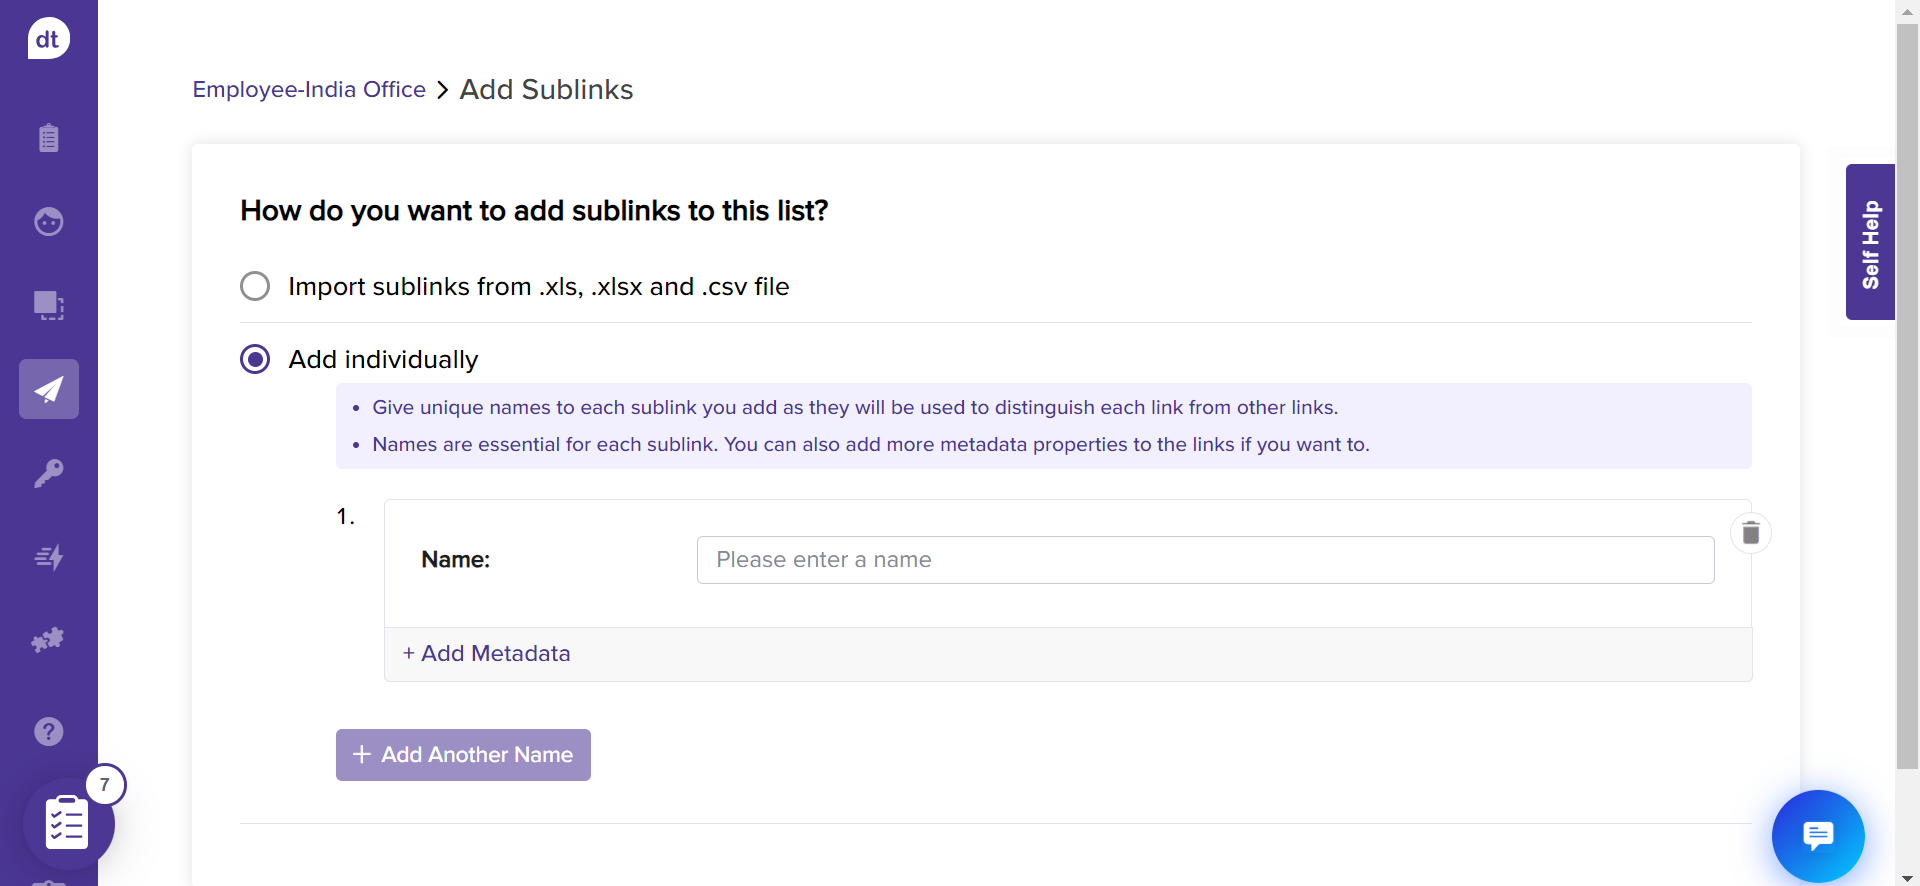Screen dimensions: 1920x886
Task: Open the puzzle pieces sidebar icon
Action: click(x=48, y=640)
